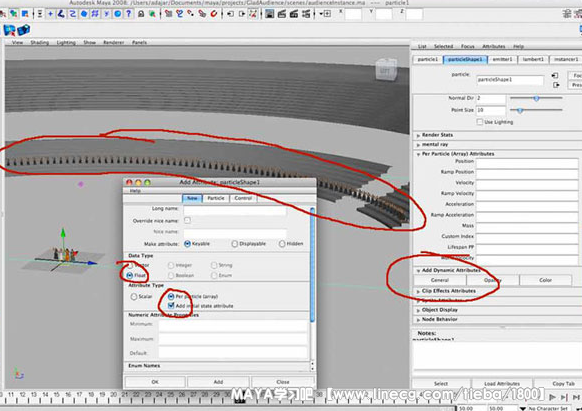Select the Scalar attribute type radio button
Viewport: 582px width, 411px height.
tap(134, 297)
